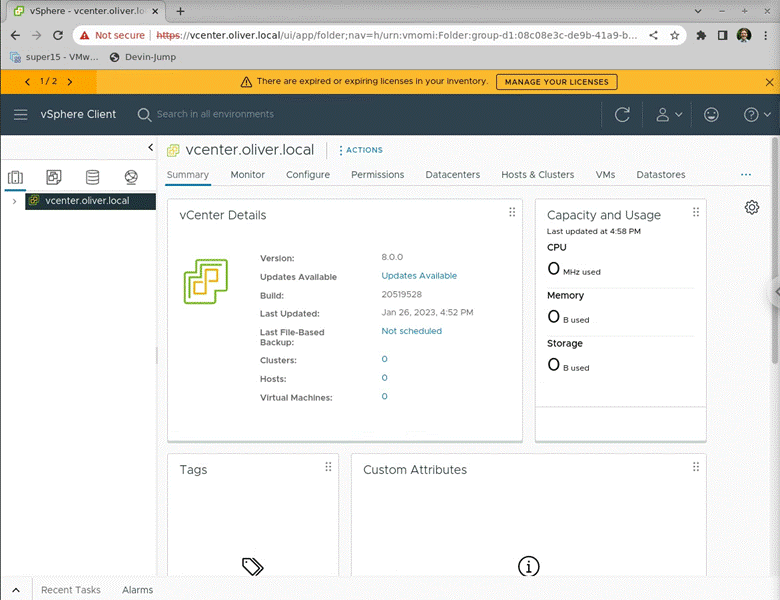Click the vCenter Details card drag handle

[512, 212]
